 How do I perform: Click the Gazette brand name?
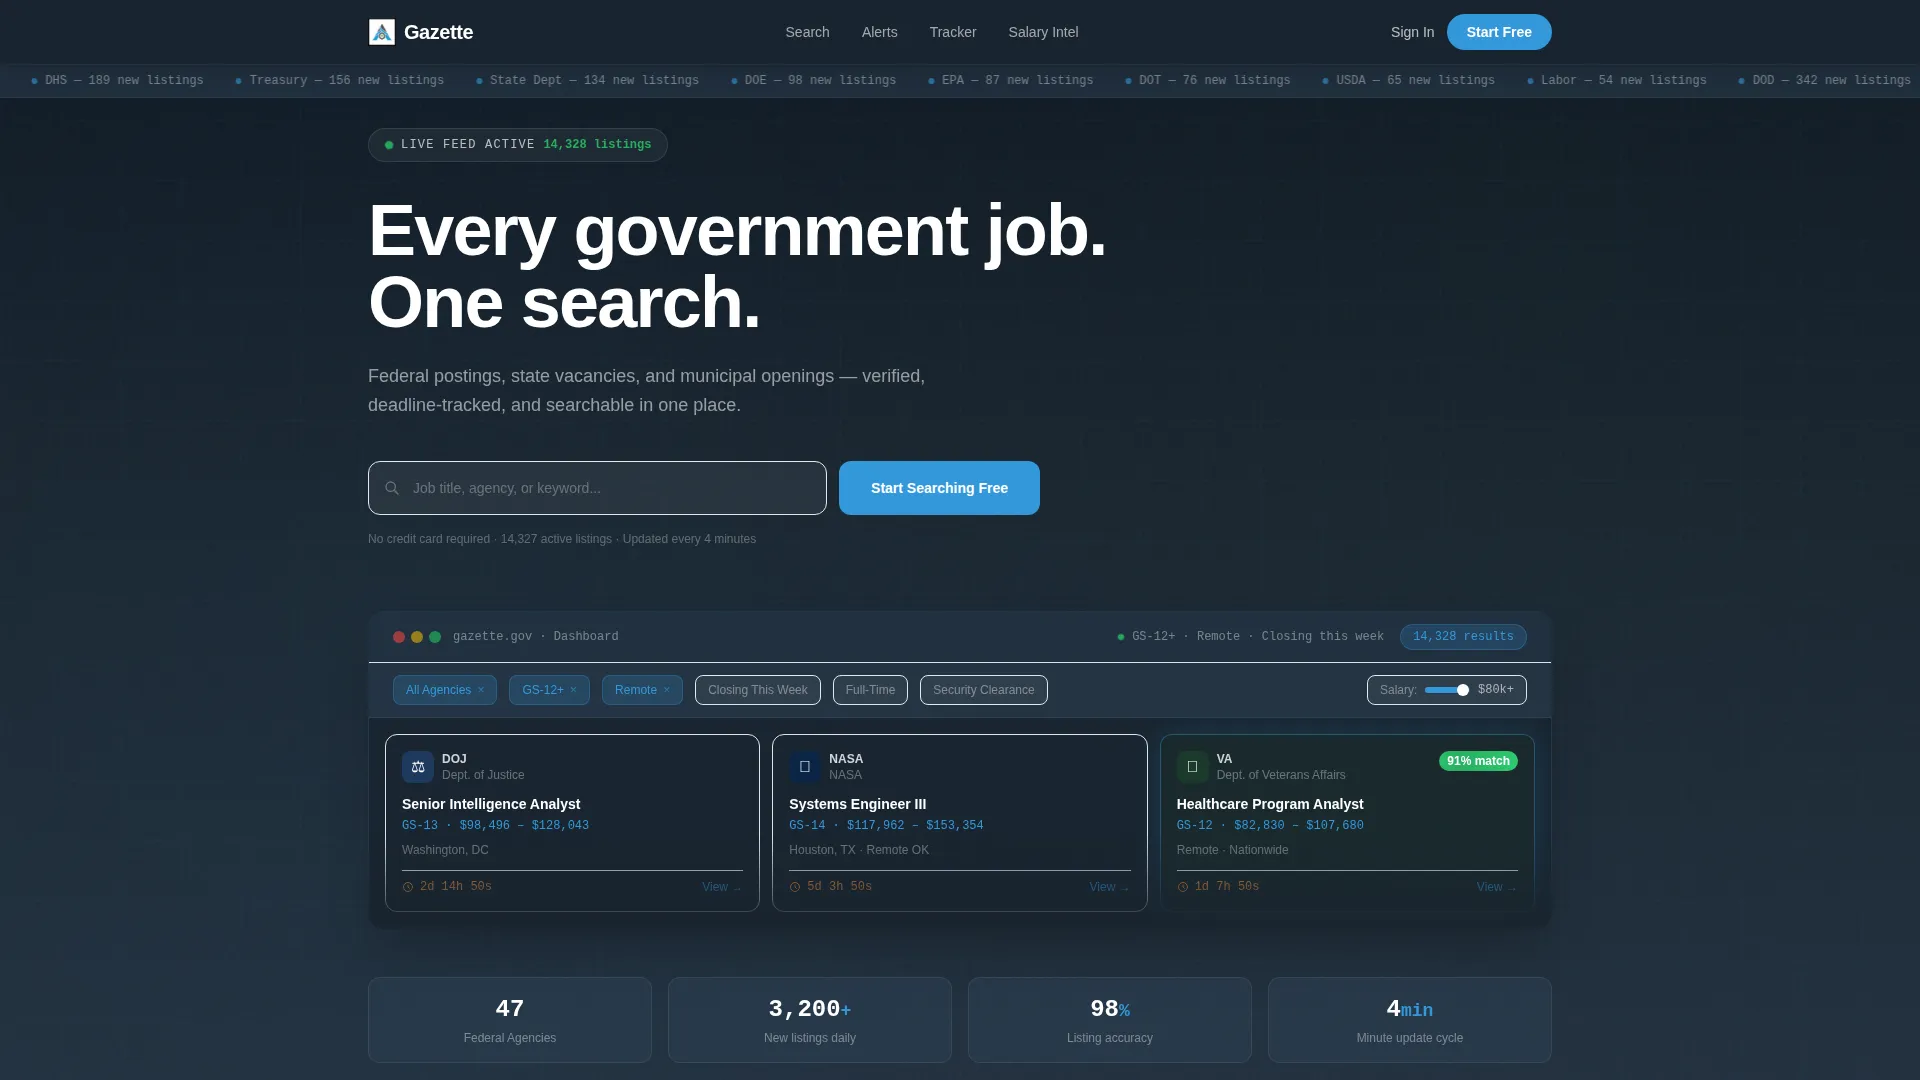pyautogui.click(x=438, y=32)
